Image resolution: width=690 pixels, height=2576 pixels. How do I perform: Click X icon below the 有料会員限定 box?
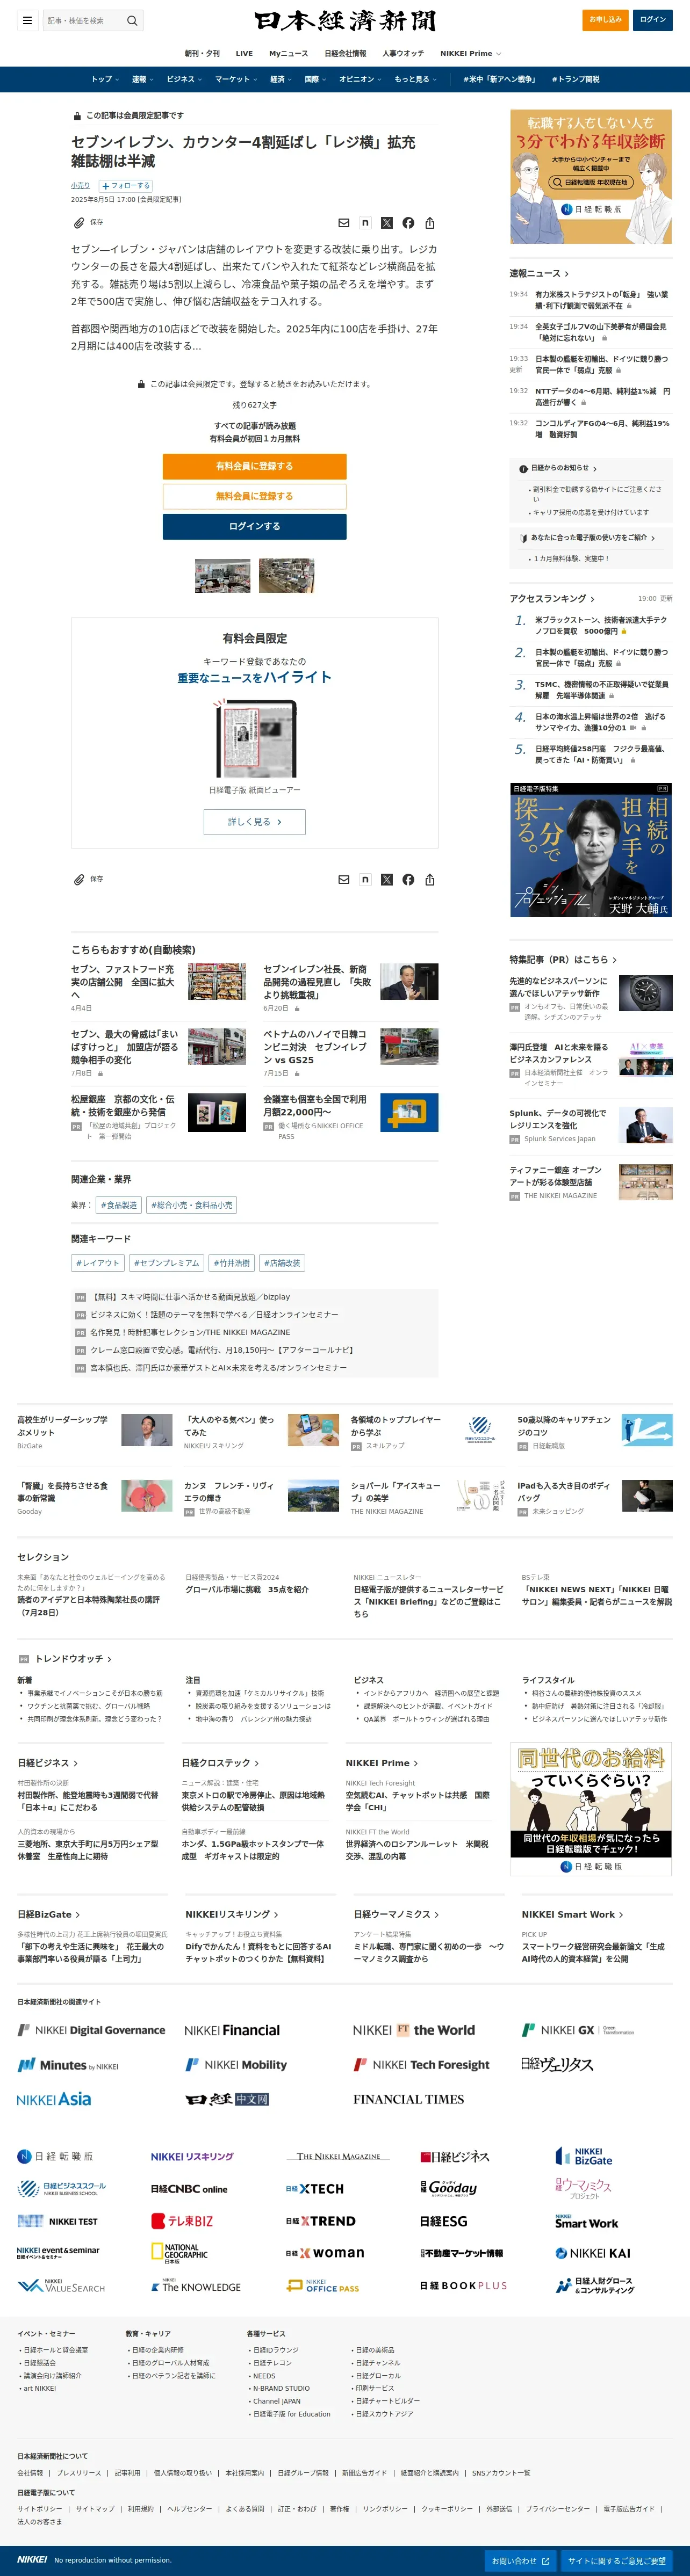pos(386,880)
